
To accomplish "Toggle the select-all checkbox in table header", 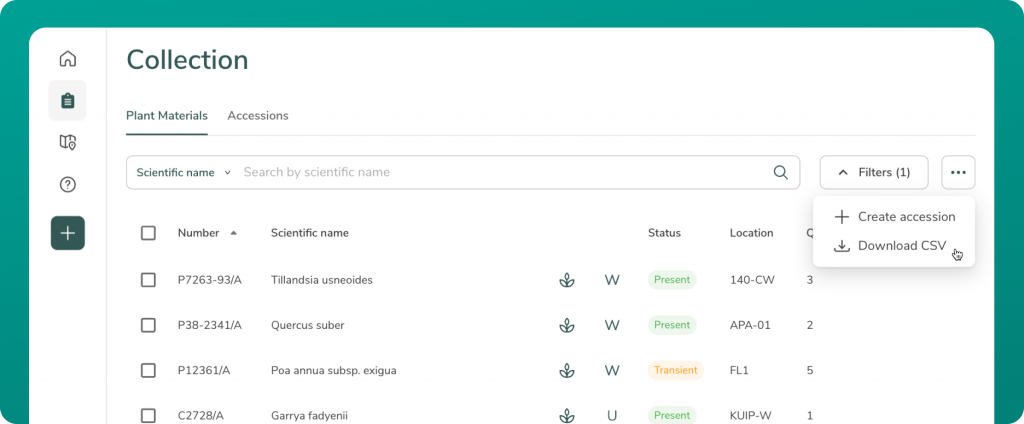I will point(148,233).
